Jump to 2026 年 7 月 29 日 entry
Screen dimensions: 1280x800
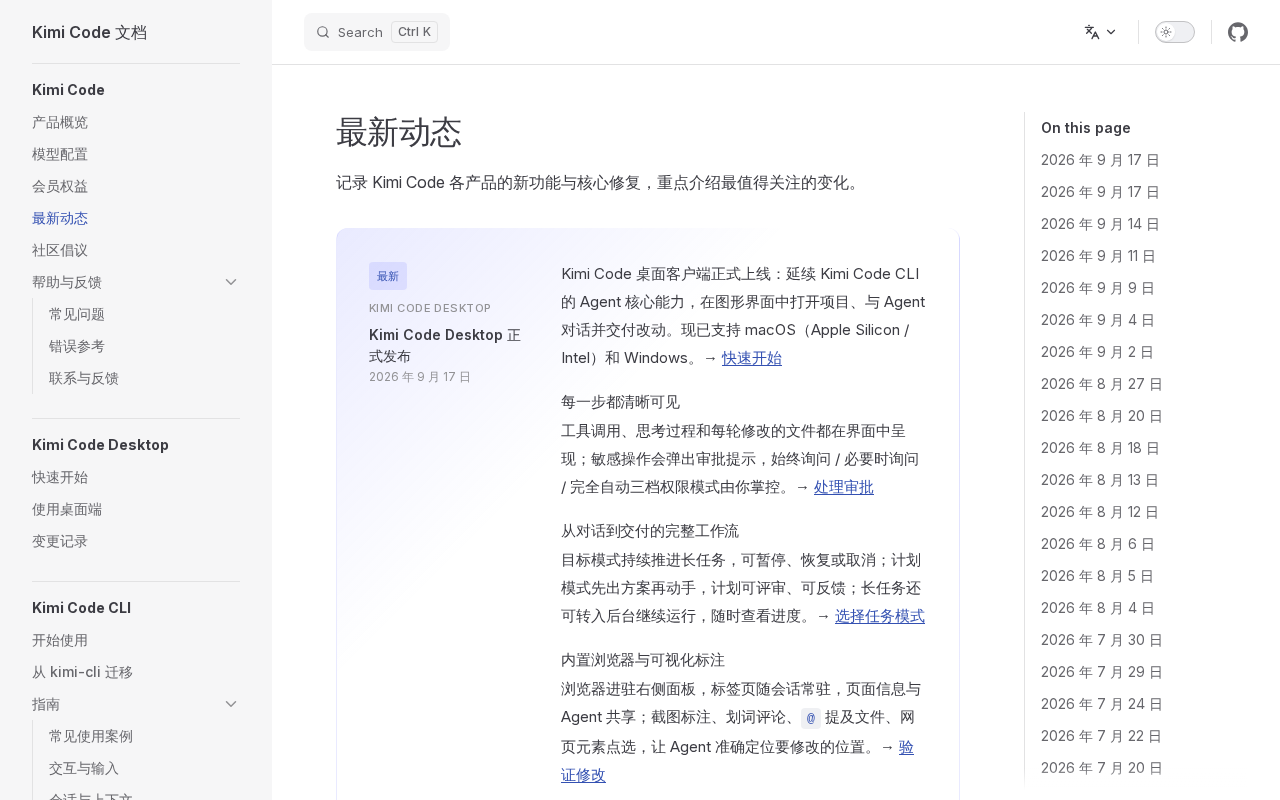pyautogui.click(x=1102, y=672)
